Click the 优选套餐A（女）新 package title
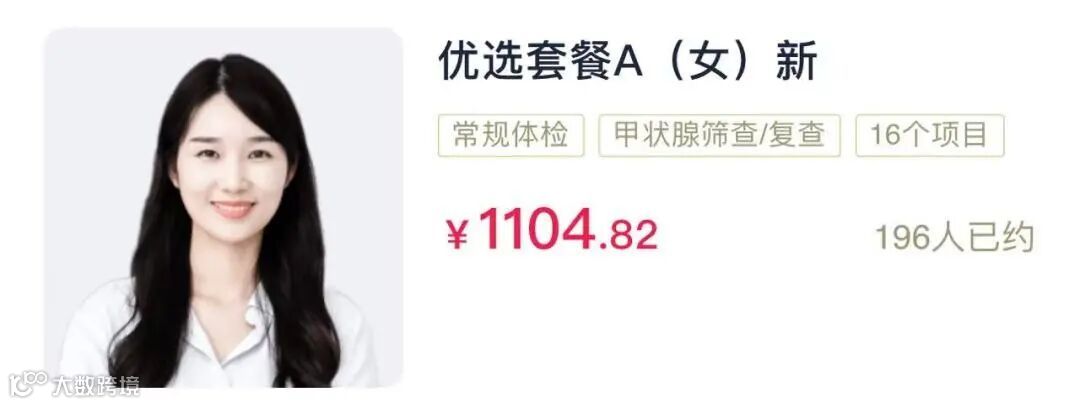Screen dimensions: 1080x405 point(628,63)
